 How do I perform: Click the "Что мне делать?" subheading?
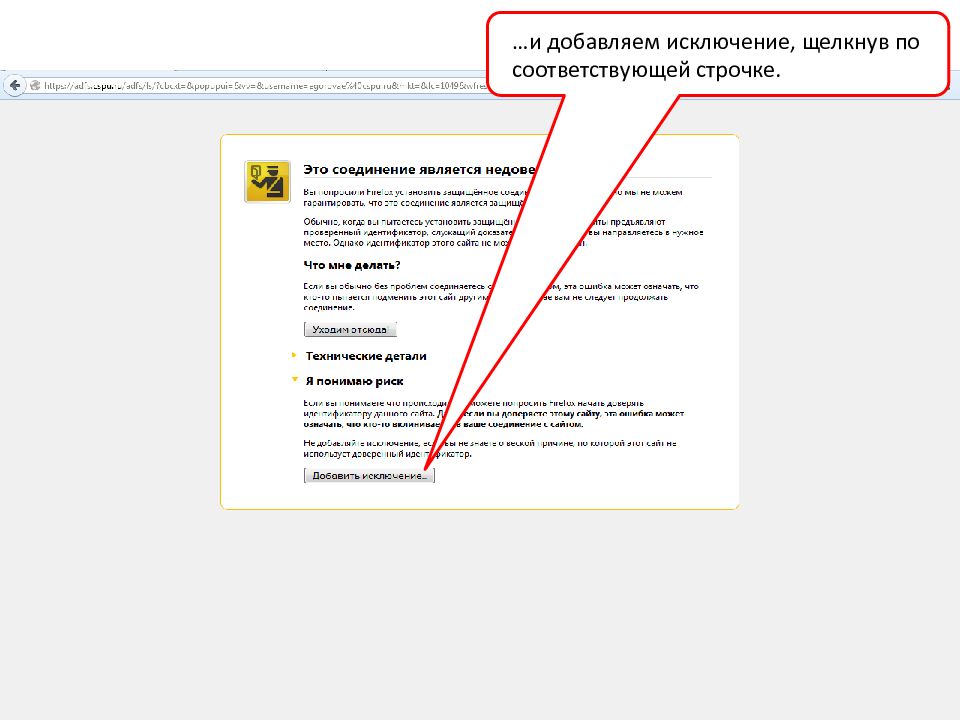pos(352,265)
